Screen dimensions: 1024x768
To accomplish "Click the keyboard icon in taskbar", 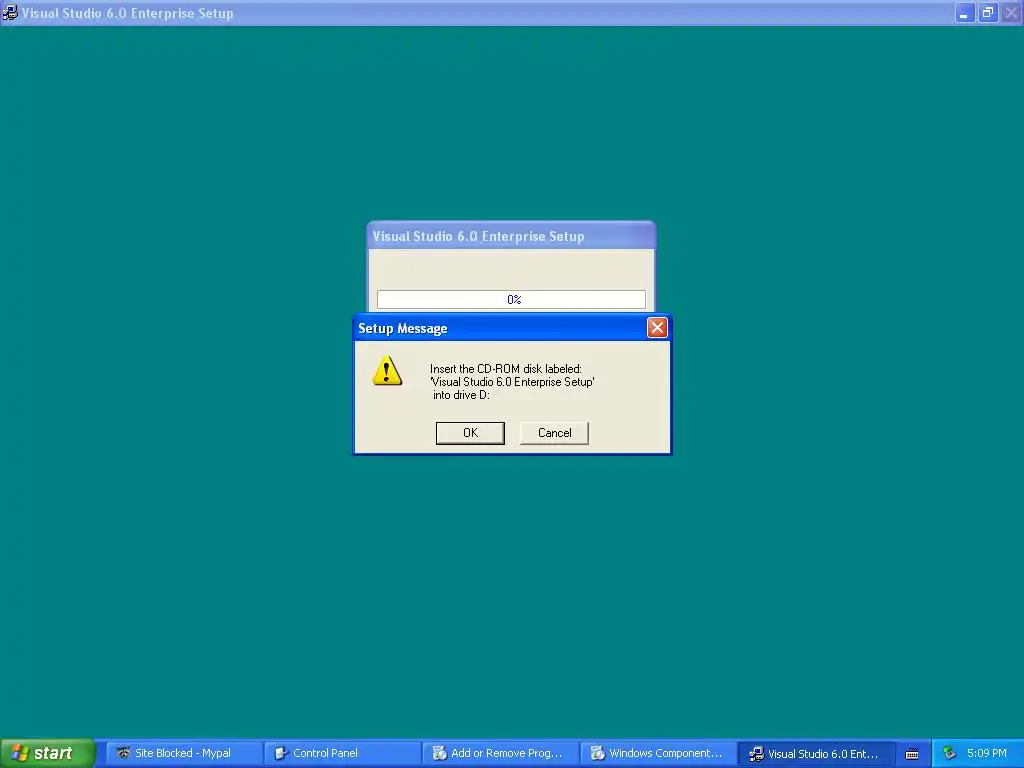I will [912, 754].
